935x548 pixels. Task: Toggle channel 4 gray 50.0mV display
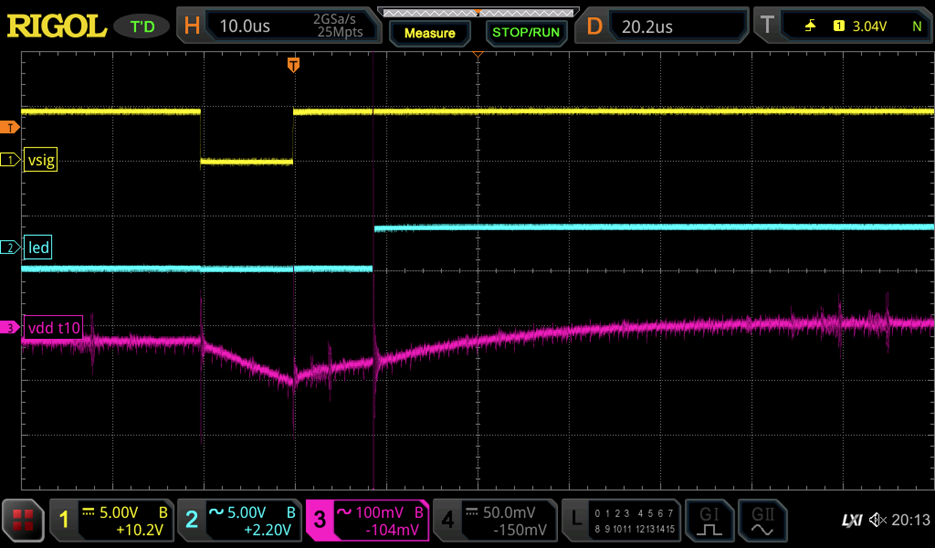coord(494,520)
